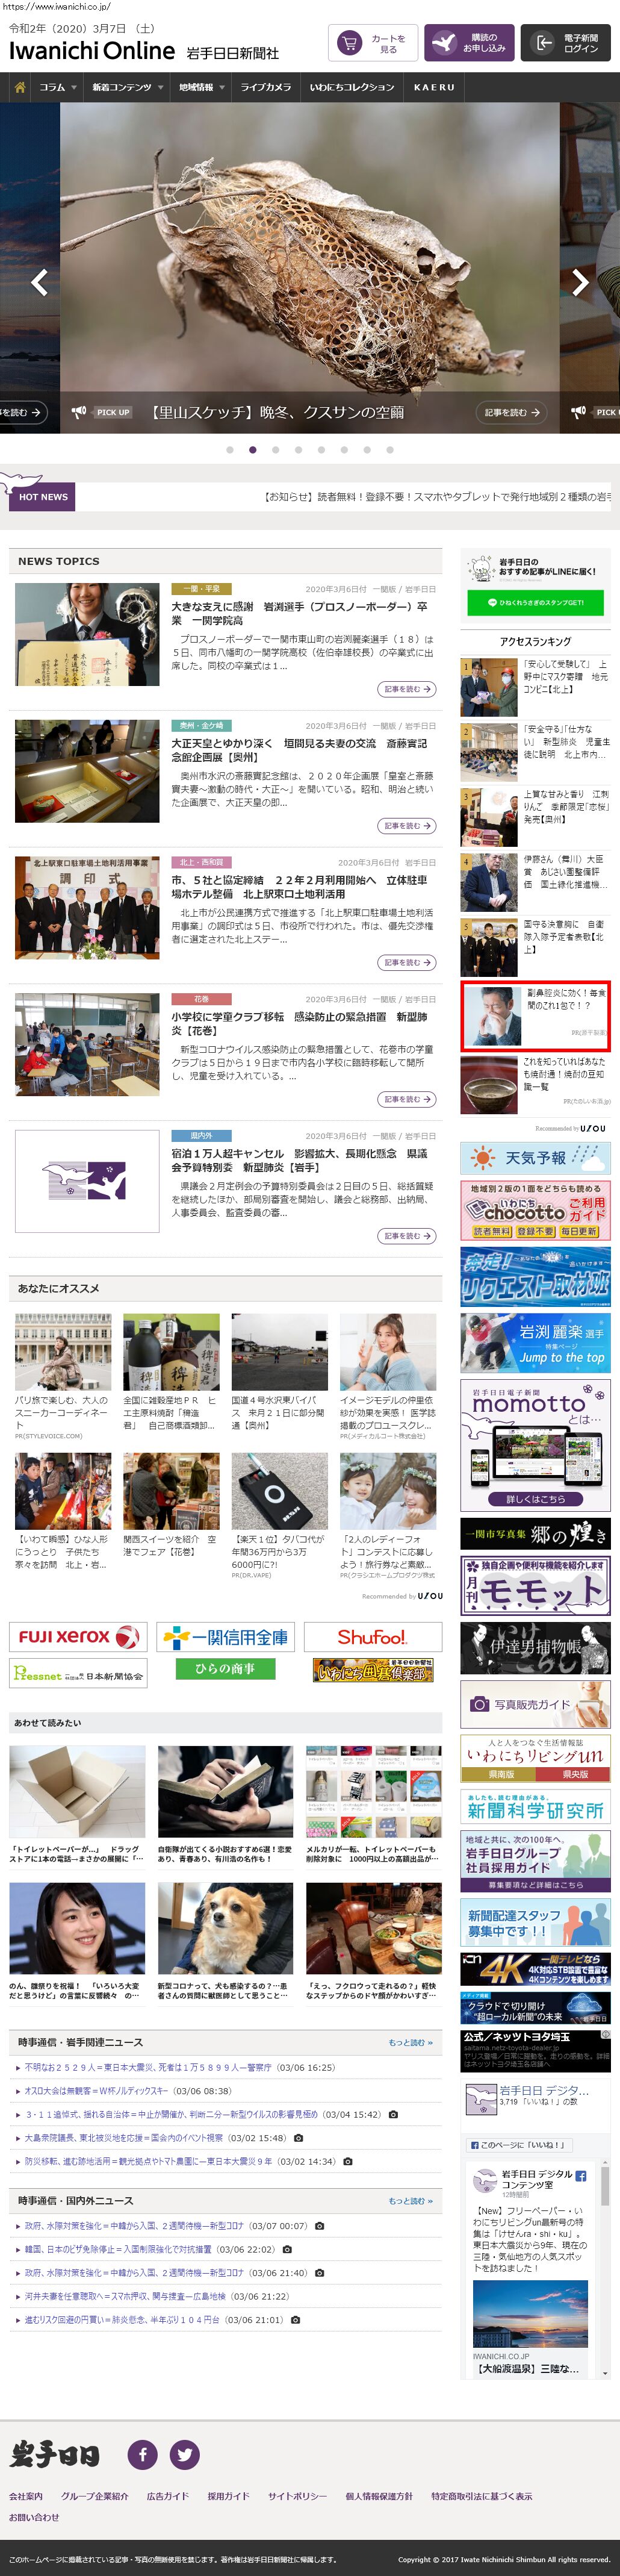The height and width of the screenshot is (2576, 620).
Task: Expand the コラム dropdown menu
Action: [x=58, y=87]
